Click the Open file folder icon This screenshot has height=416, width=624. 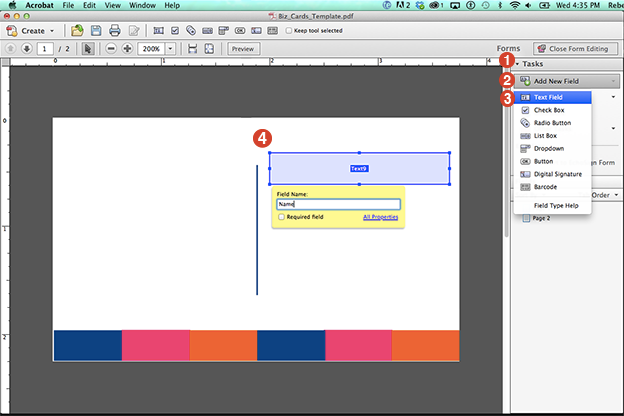tap(76, 31)
